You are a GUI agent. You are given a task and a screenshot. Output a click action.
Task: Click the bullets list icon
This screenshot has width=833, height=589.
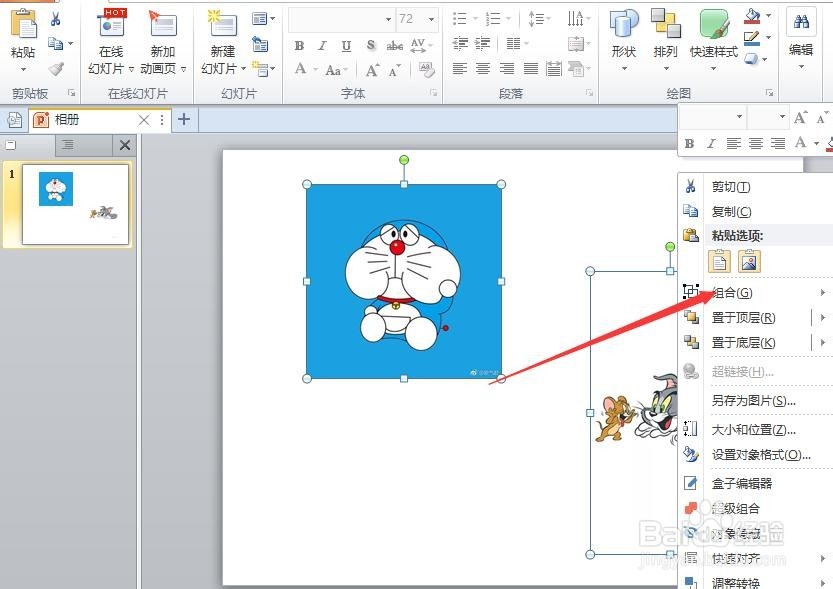click(x=459, y=19)
